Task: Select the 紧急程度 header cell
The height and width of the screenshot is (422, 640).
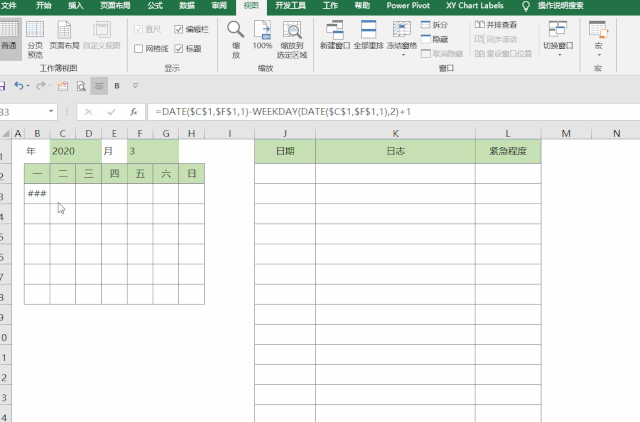Action: 508,151
